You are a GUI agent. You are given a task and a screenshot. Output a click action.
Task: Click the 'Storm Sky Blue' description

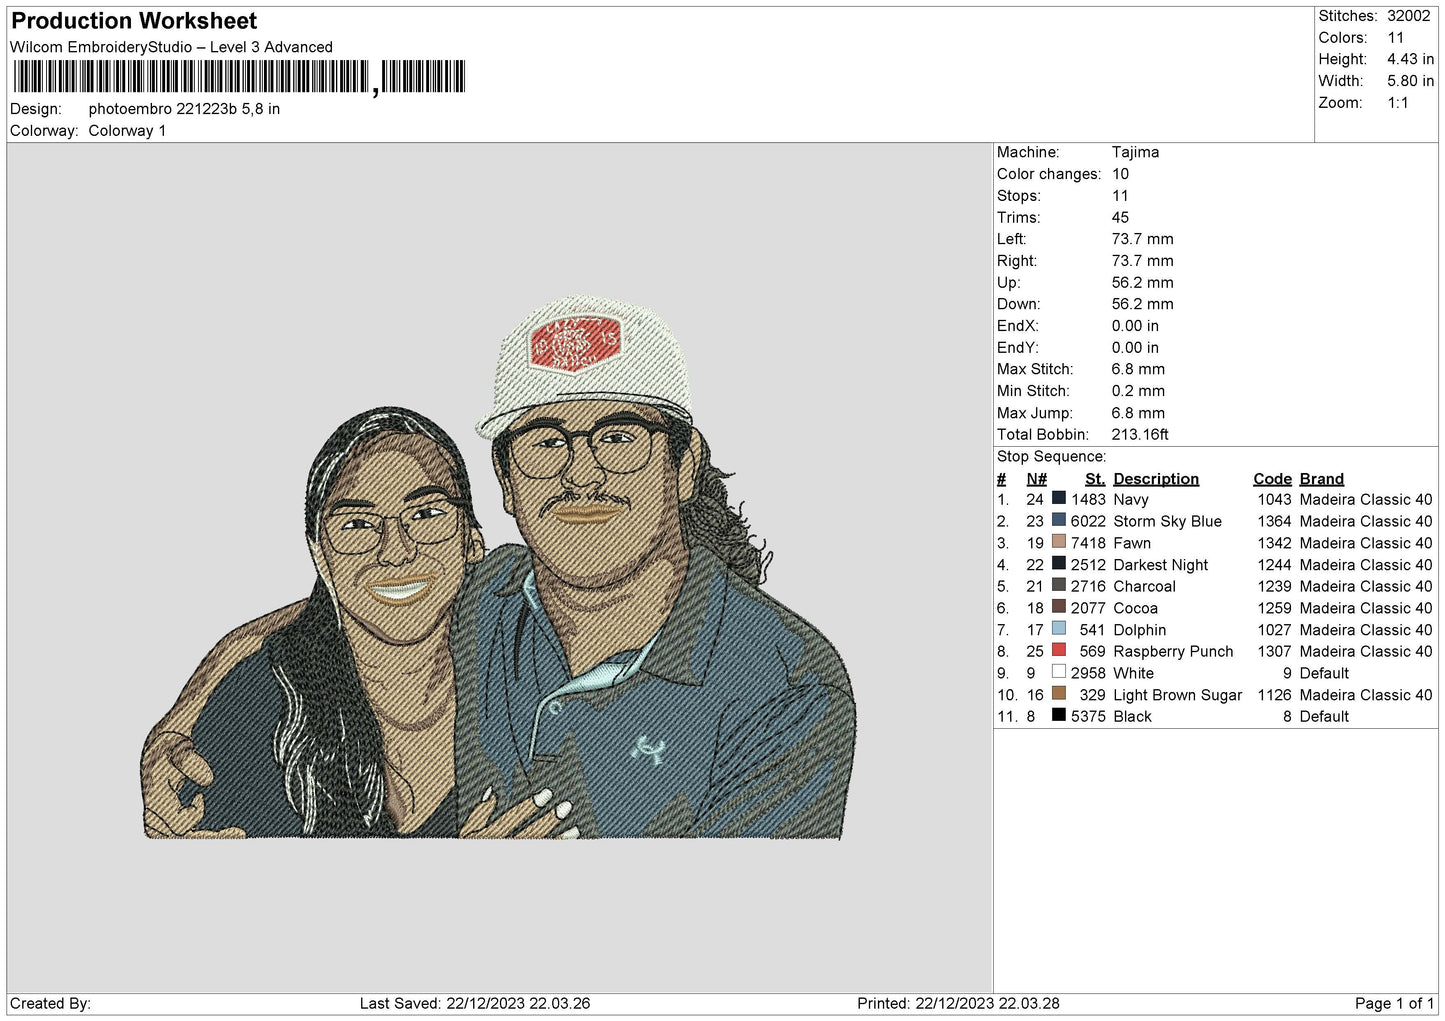click(1167, 521)
